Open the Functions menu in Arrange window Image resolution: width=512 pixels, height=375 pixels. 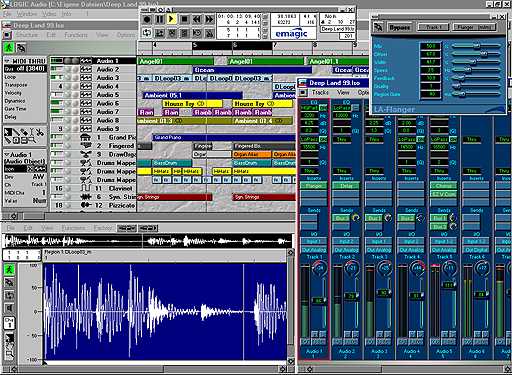click(76, 35)
